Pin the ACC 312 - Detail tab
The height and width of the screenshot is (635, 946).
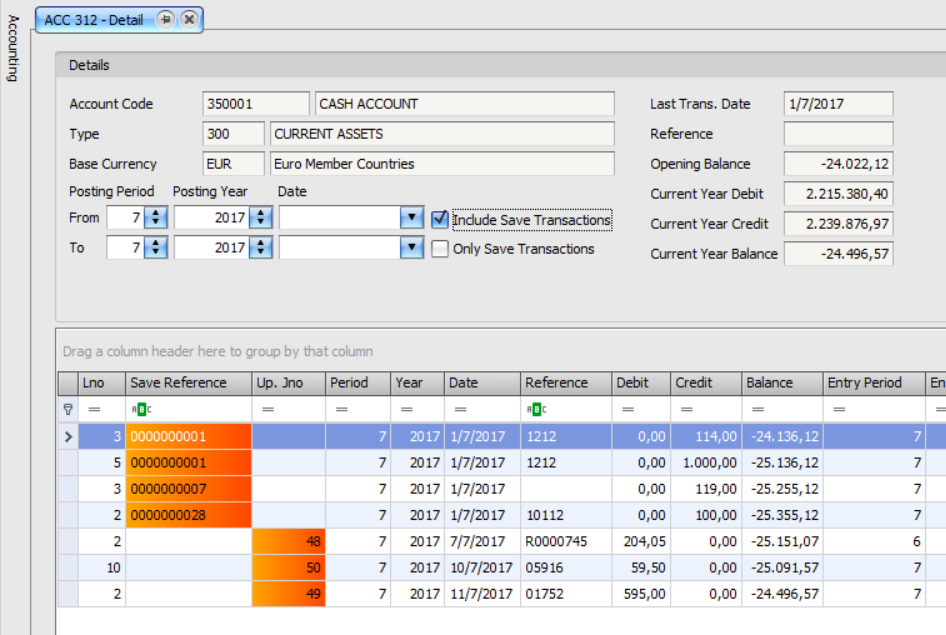(x=167, y=18)
